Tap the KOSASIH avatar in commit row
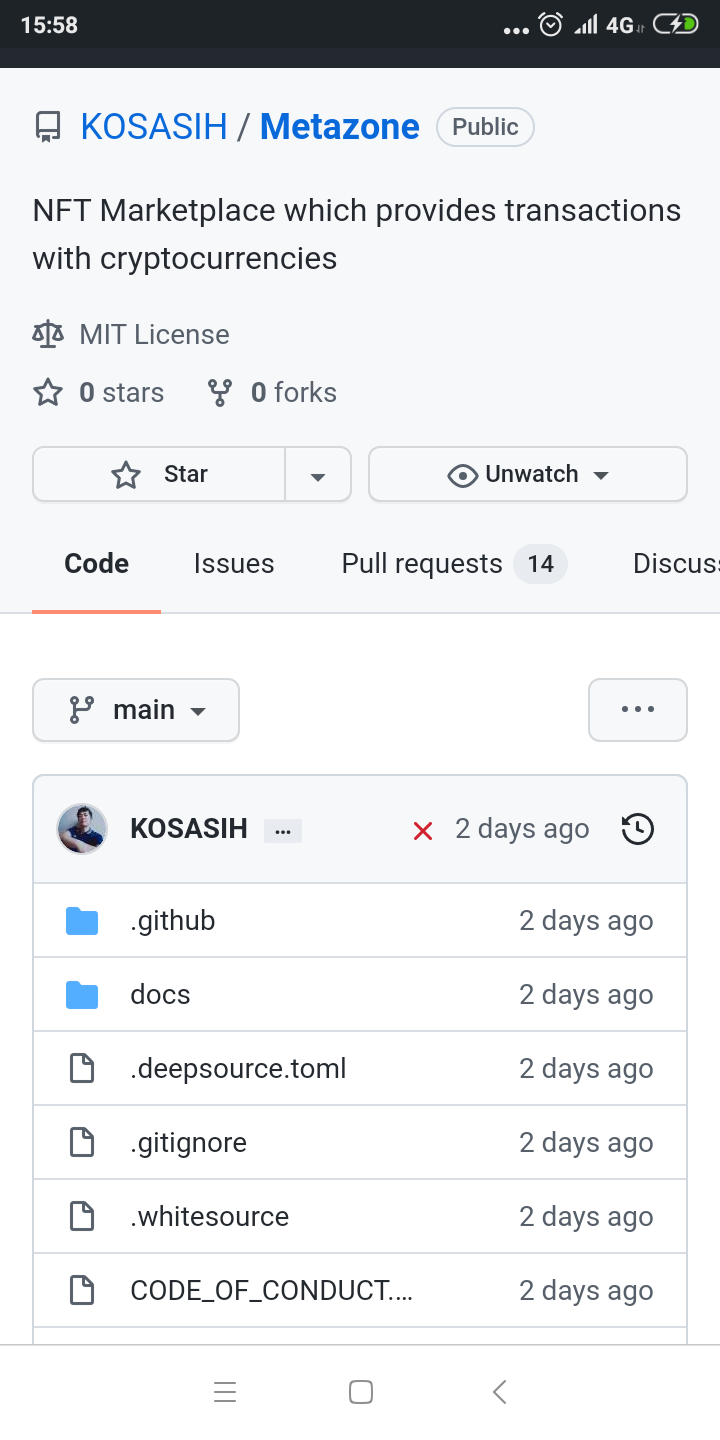The height and width of the screenshot is (1440, 720). (x=82, y=829)
